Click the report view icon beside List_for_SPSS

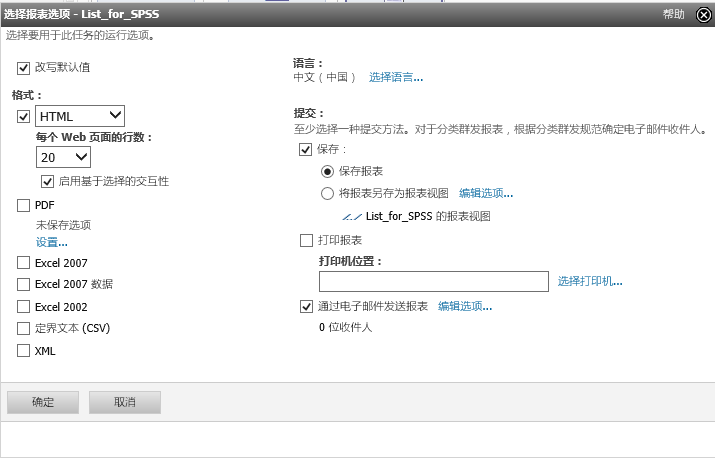(352, 217)
